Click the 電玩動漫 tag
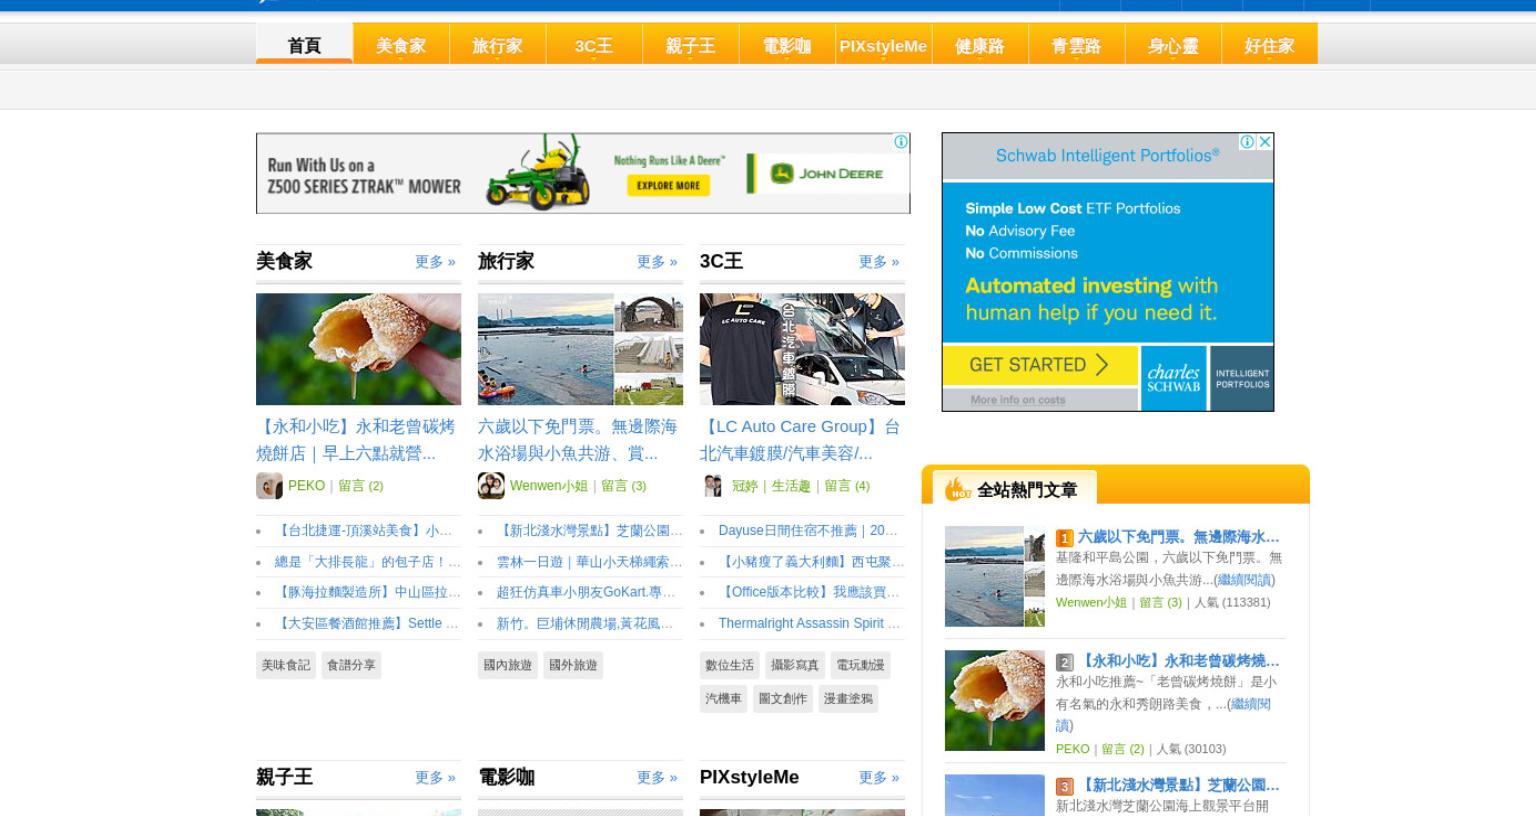The image size is (1536, 816). (x=860, y=665)
